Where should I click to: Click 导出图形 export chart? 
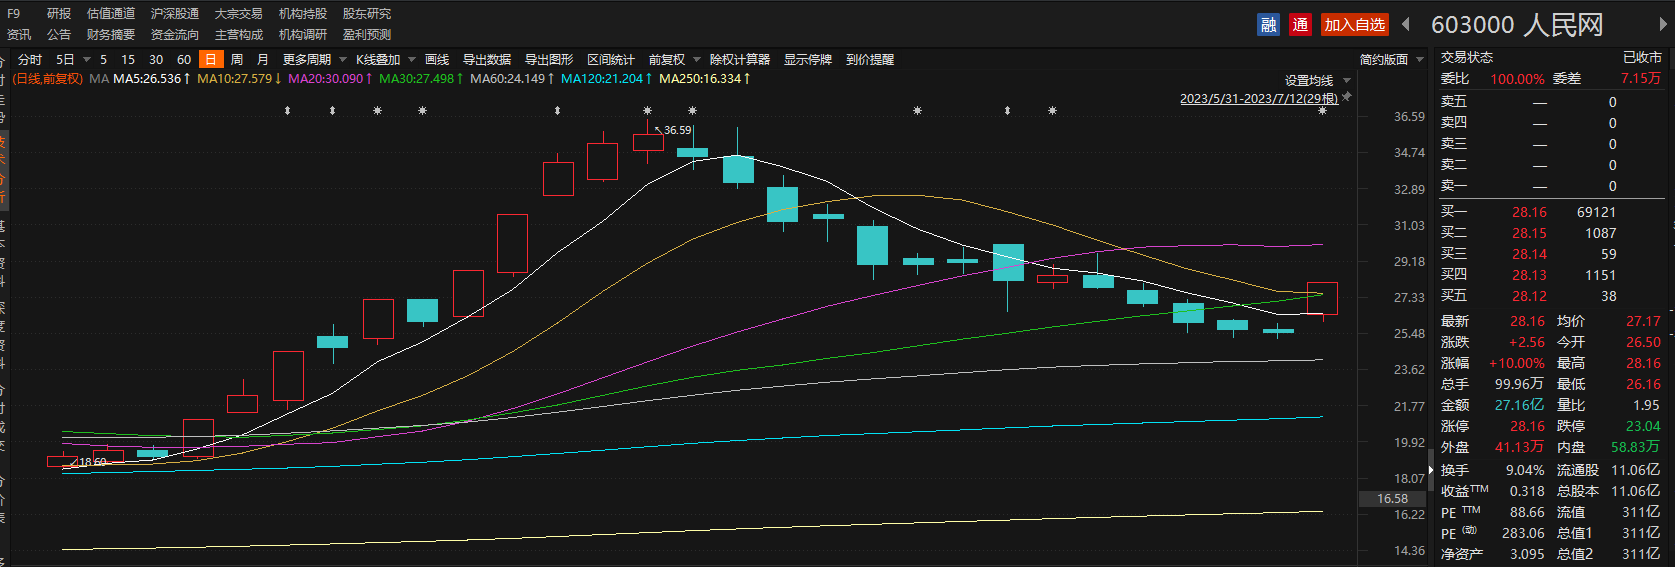point(549,60)
